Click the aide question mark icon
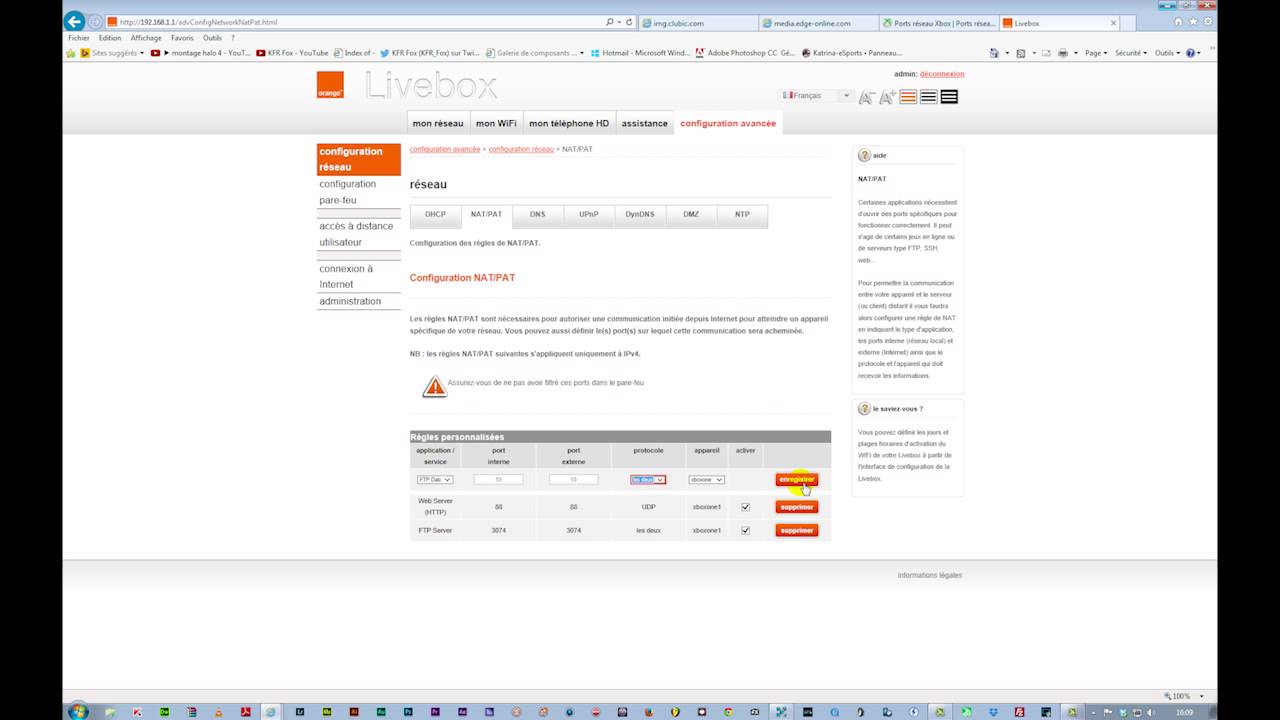The height and width of the screenshot is (720, 1280). pos(864,156)
